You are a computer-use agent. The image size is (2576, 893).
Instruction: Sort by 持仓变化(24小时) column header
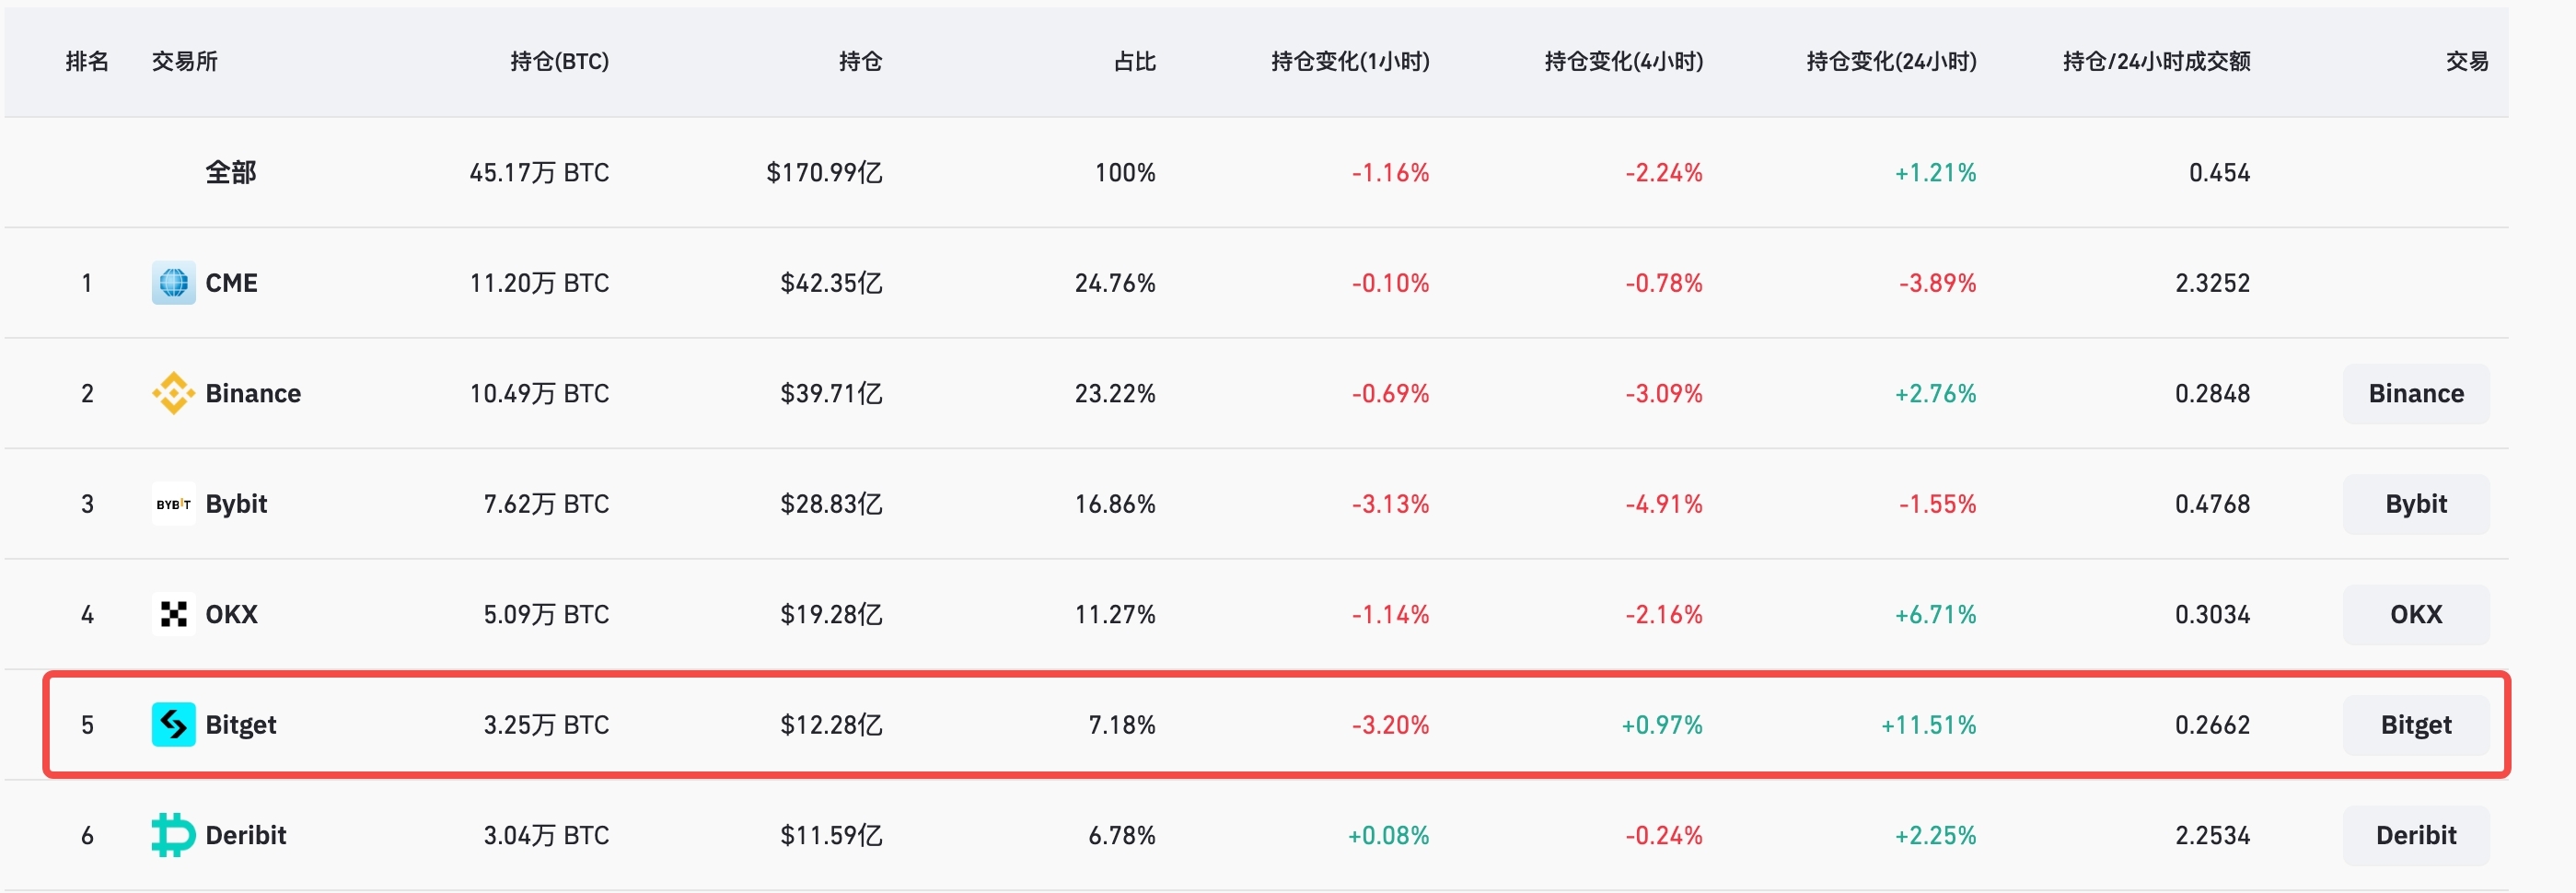[1891, 62]
